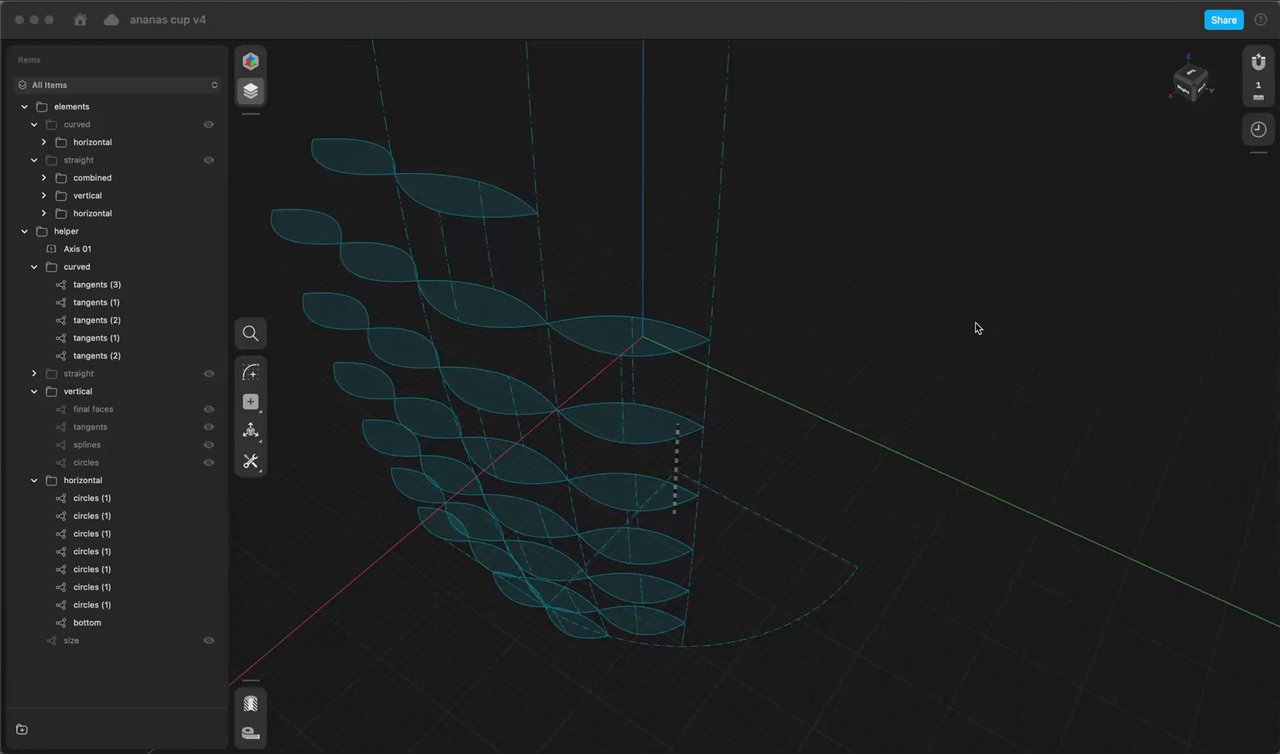
Task: Toggle the Items layers panel button
Action: [251, 91]
